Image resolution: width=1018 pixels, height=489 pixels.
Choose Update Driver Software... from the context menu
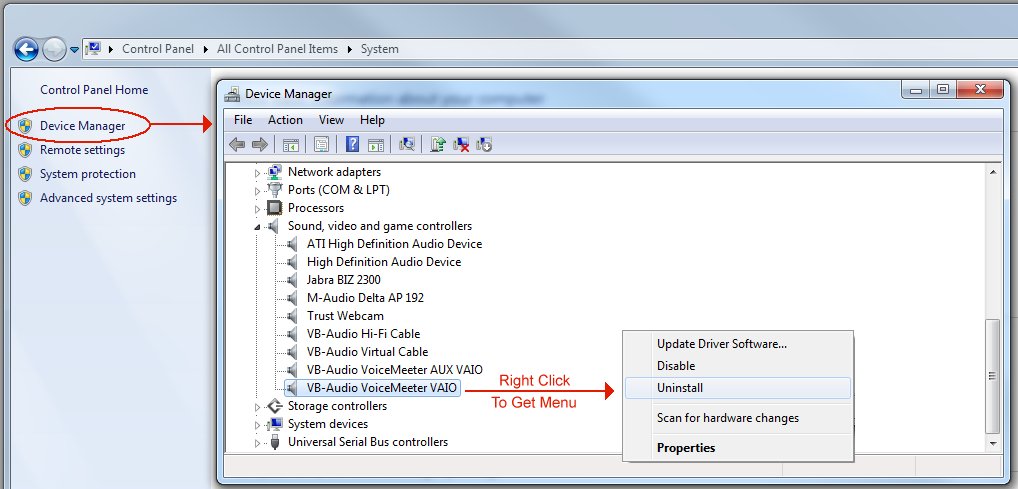(x=737, y=344)
